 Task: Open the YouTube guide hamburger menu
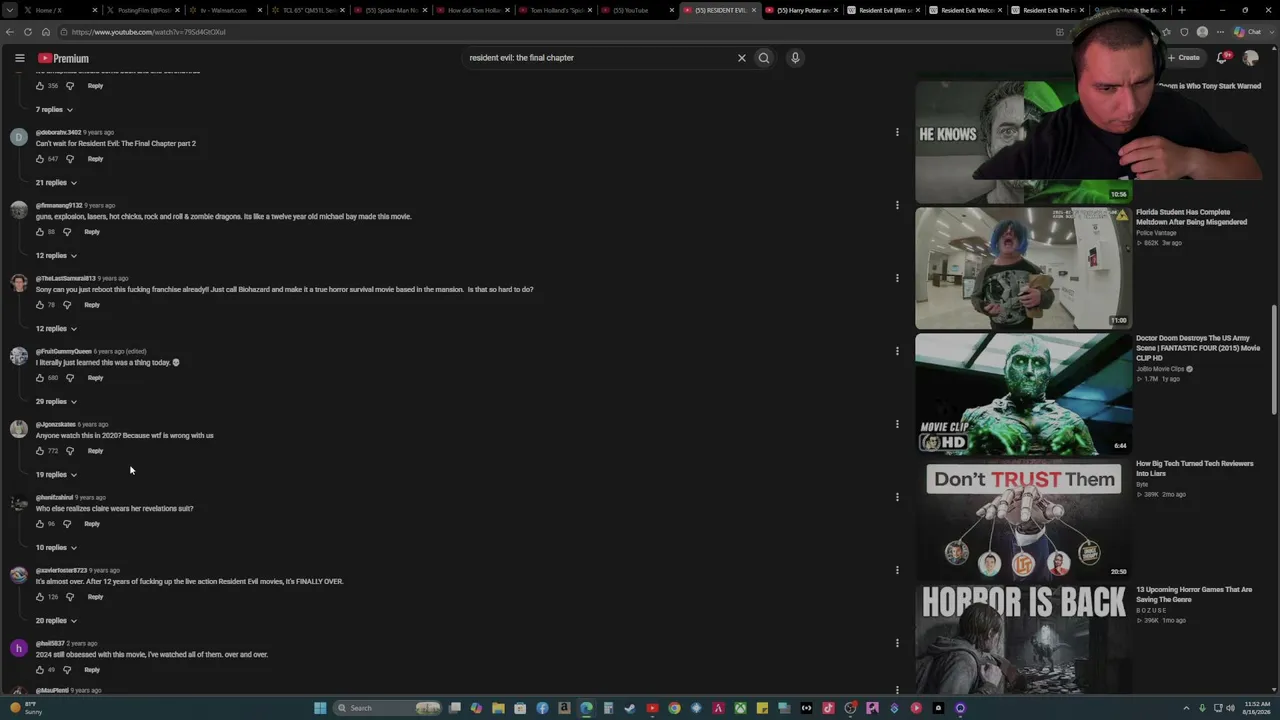[x=19, y=58]
